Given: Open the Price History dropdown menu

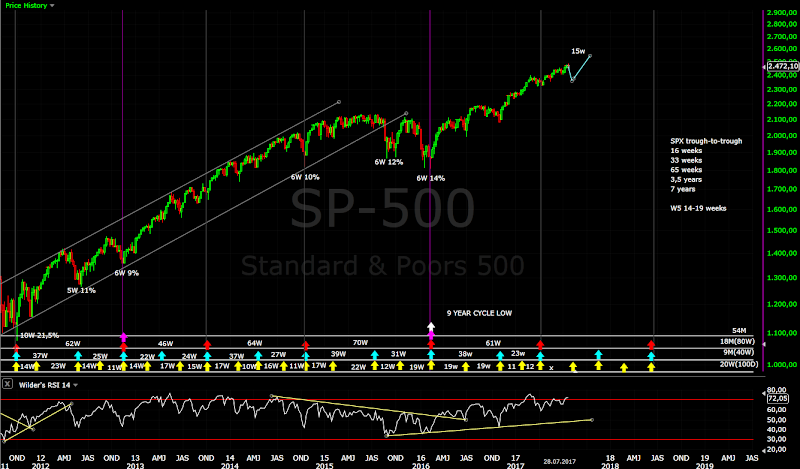Looking at the screenshot, I should tap(30, 5).
